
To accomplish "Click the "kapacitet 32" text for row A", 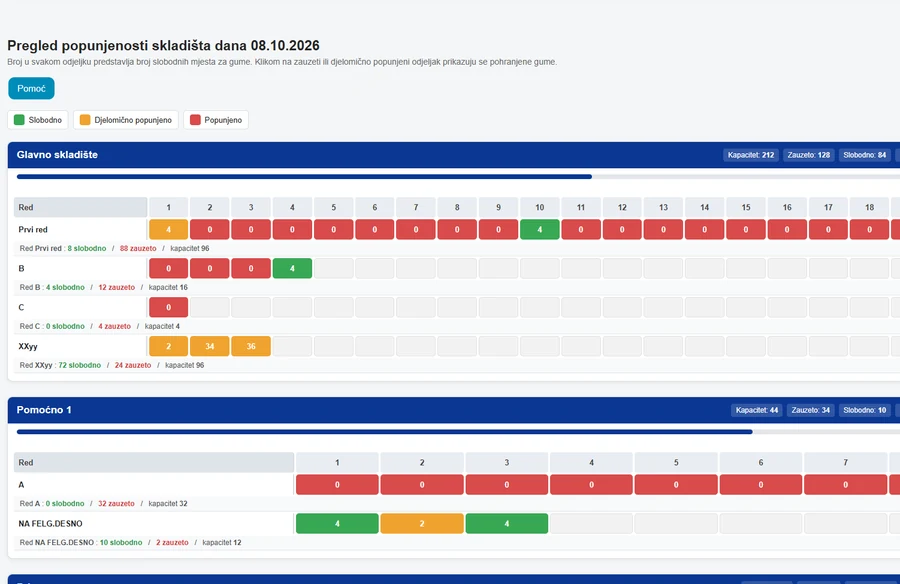I will coord(168,504).
